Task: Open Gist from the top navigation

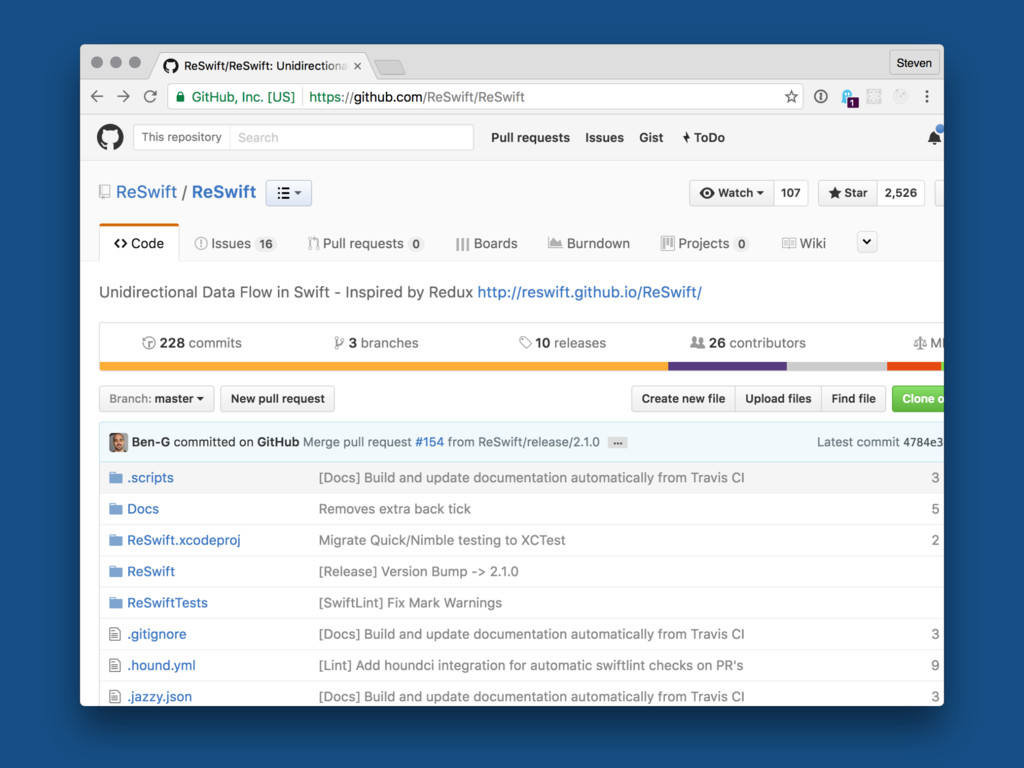Action: point(651,138)
